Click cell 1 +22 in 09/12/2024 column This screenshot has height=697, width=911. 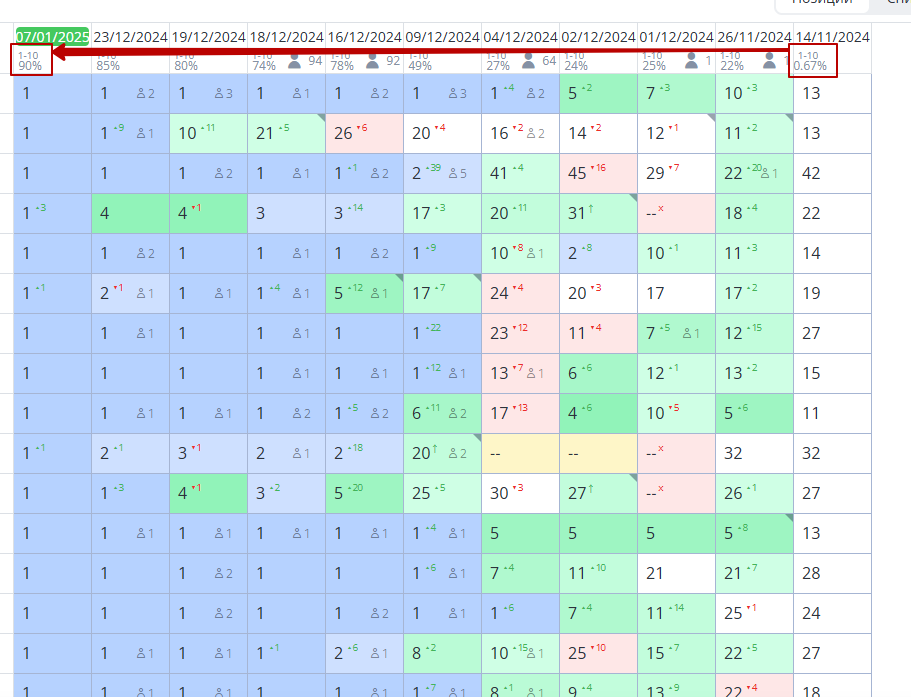tap(442, 333)
